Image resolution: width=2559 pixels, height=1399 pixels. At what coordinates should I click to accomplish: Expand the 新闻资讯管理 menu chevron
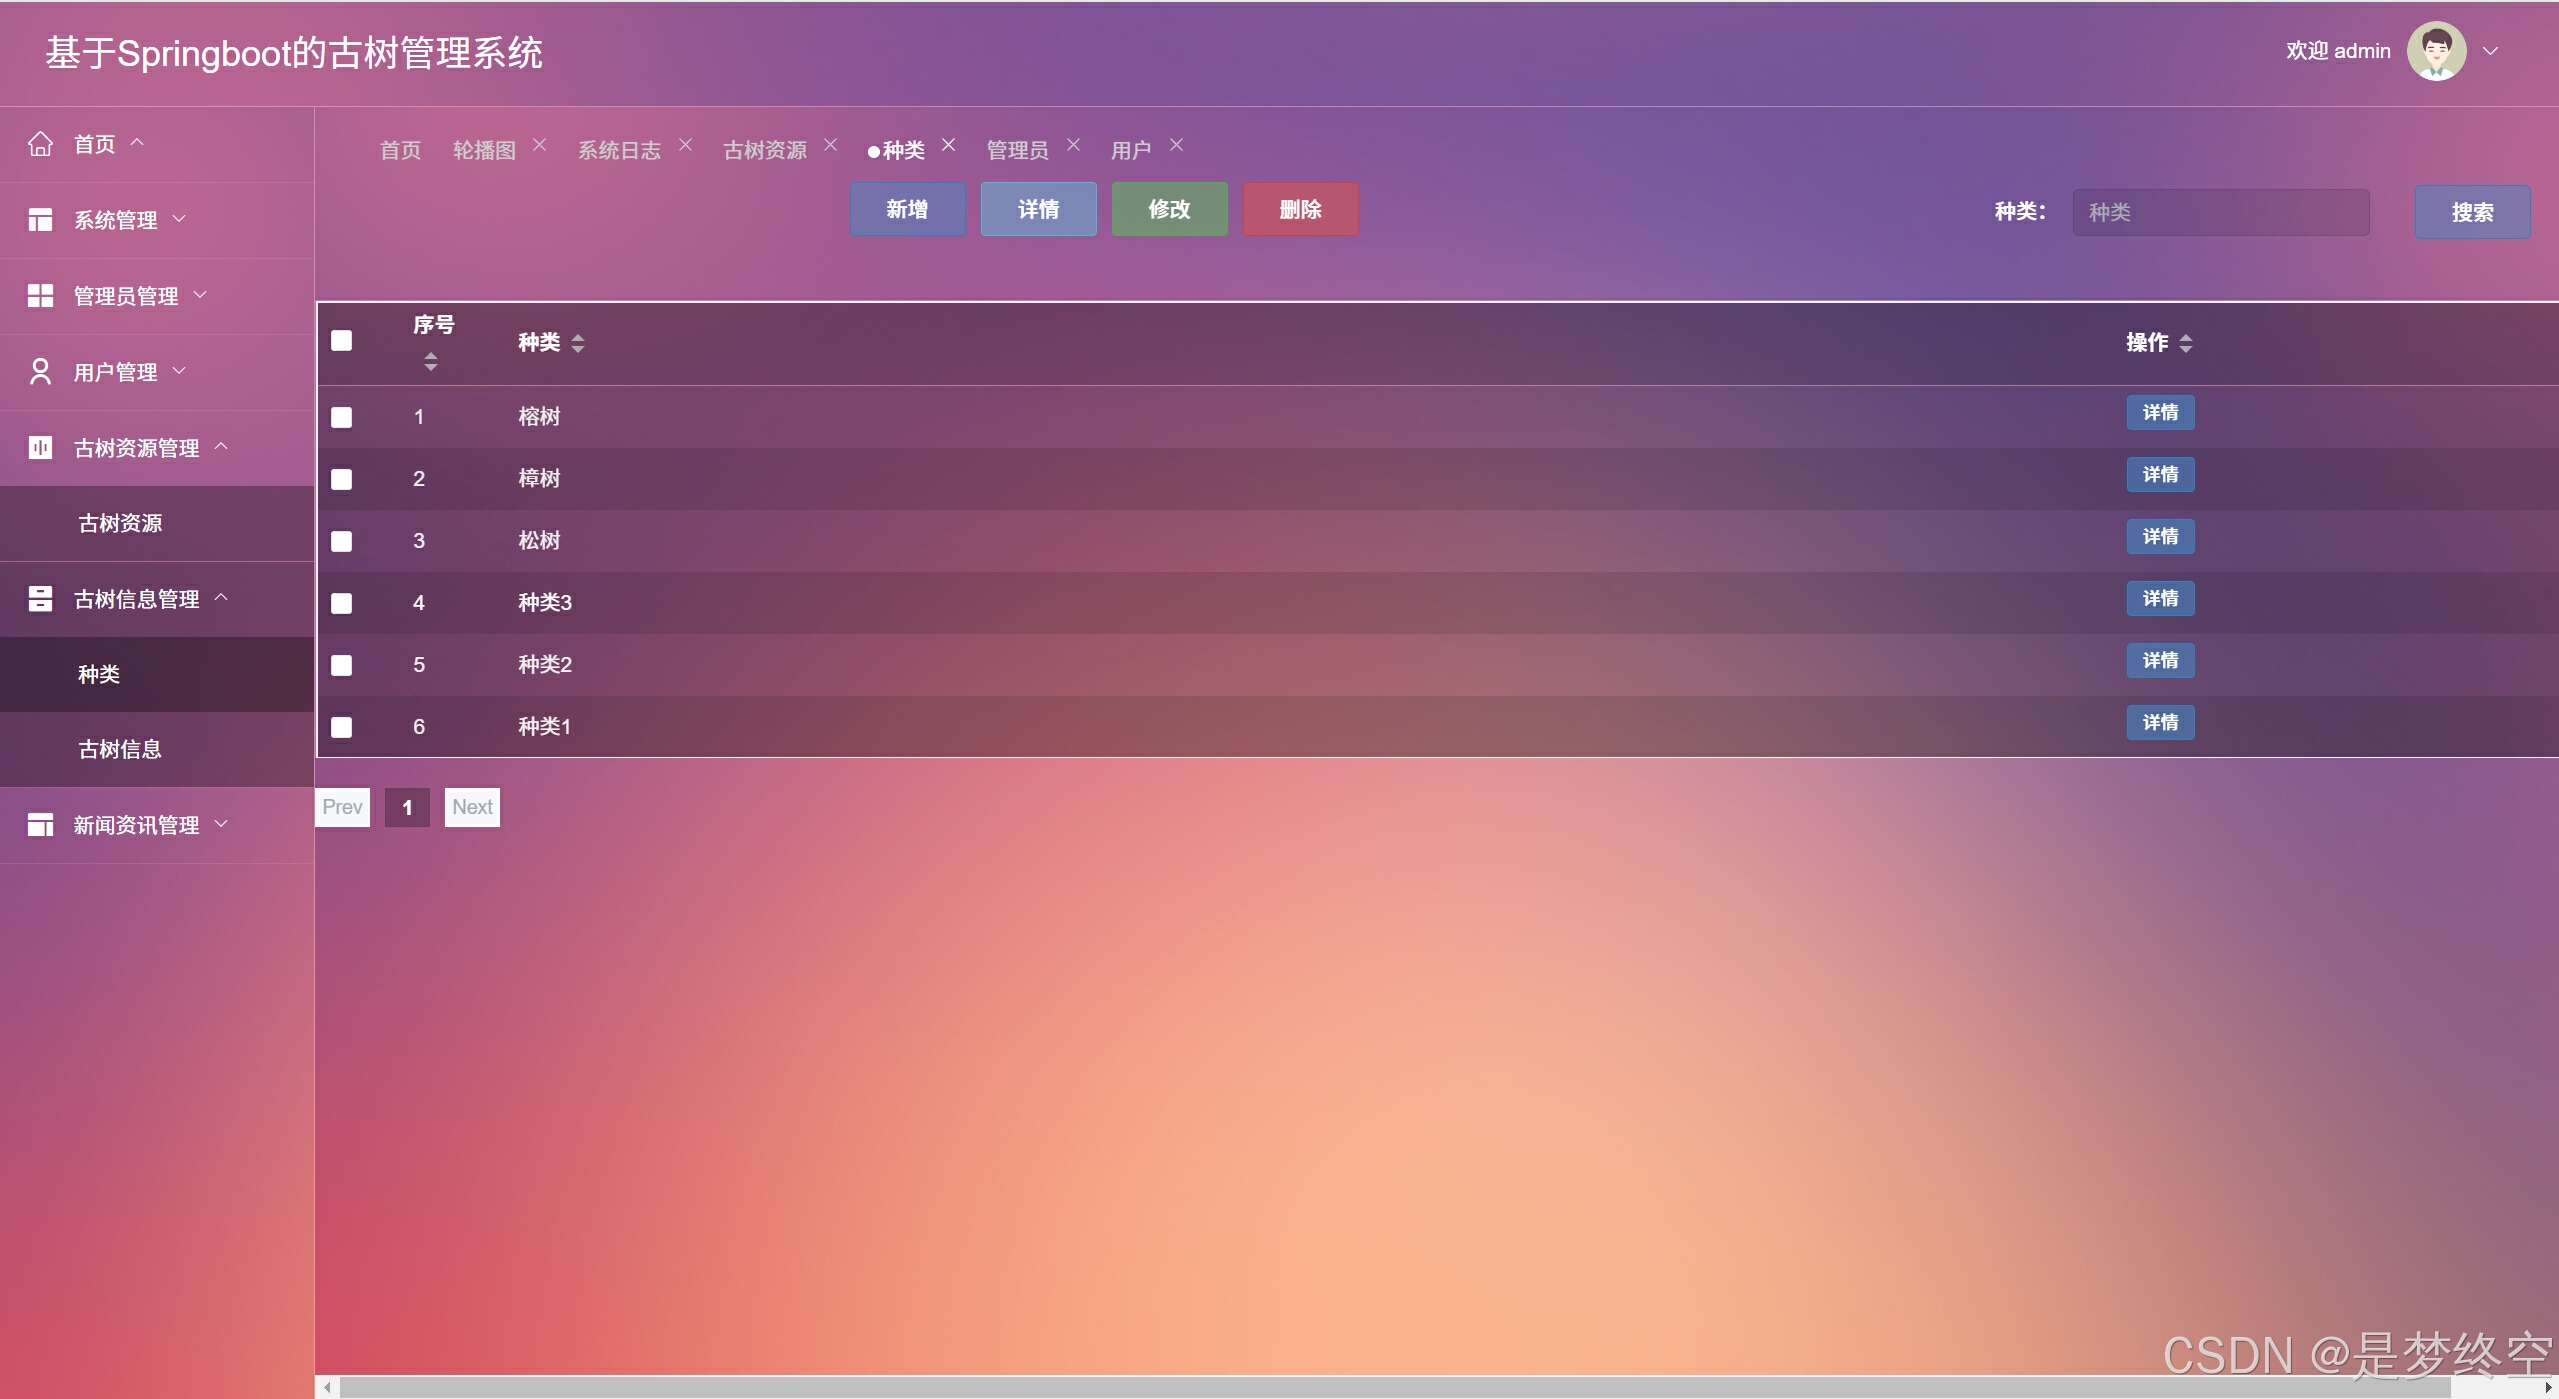pyautogui.click(x=222, y=823)
